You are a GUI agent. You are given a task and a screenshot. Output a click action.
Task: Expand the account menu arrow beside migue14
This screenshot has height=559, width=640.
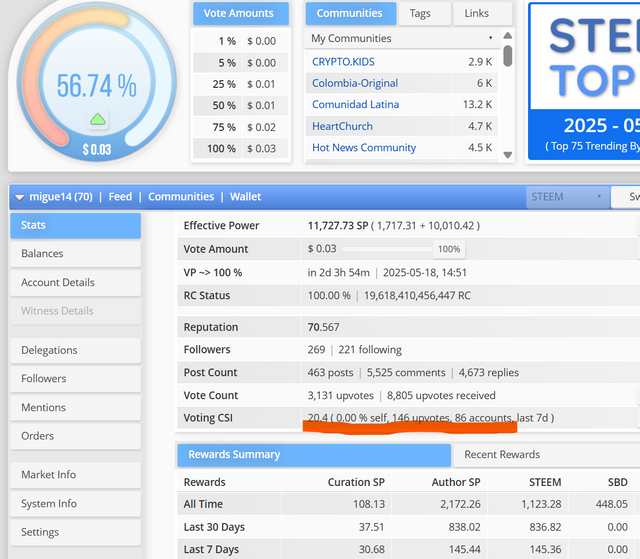pyautogui.click(x=19, y=197)
